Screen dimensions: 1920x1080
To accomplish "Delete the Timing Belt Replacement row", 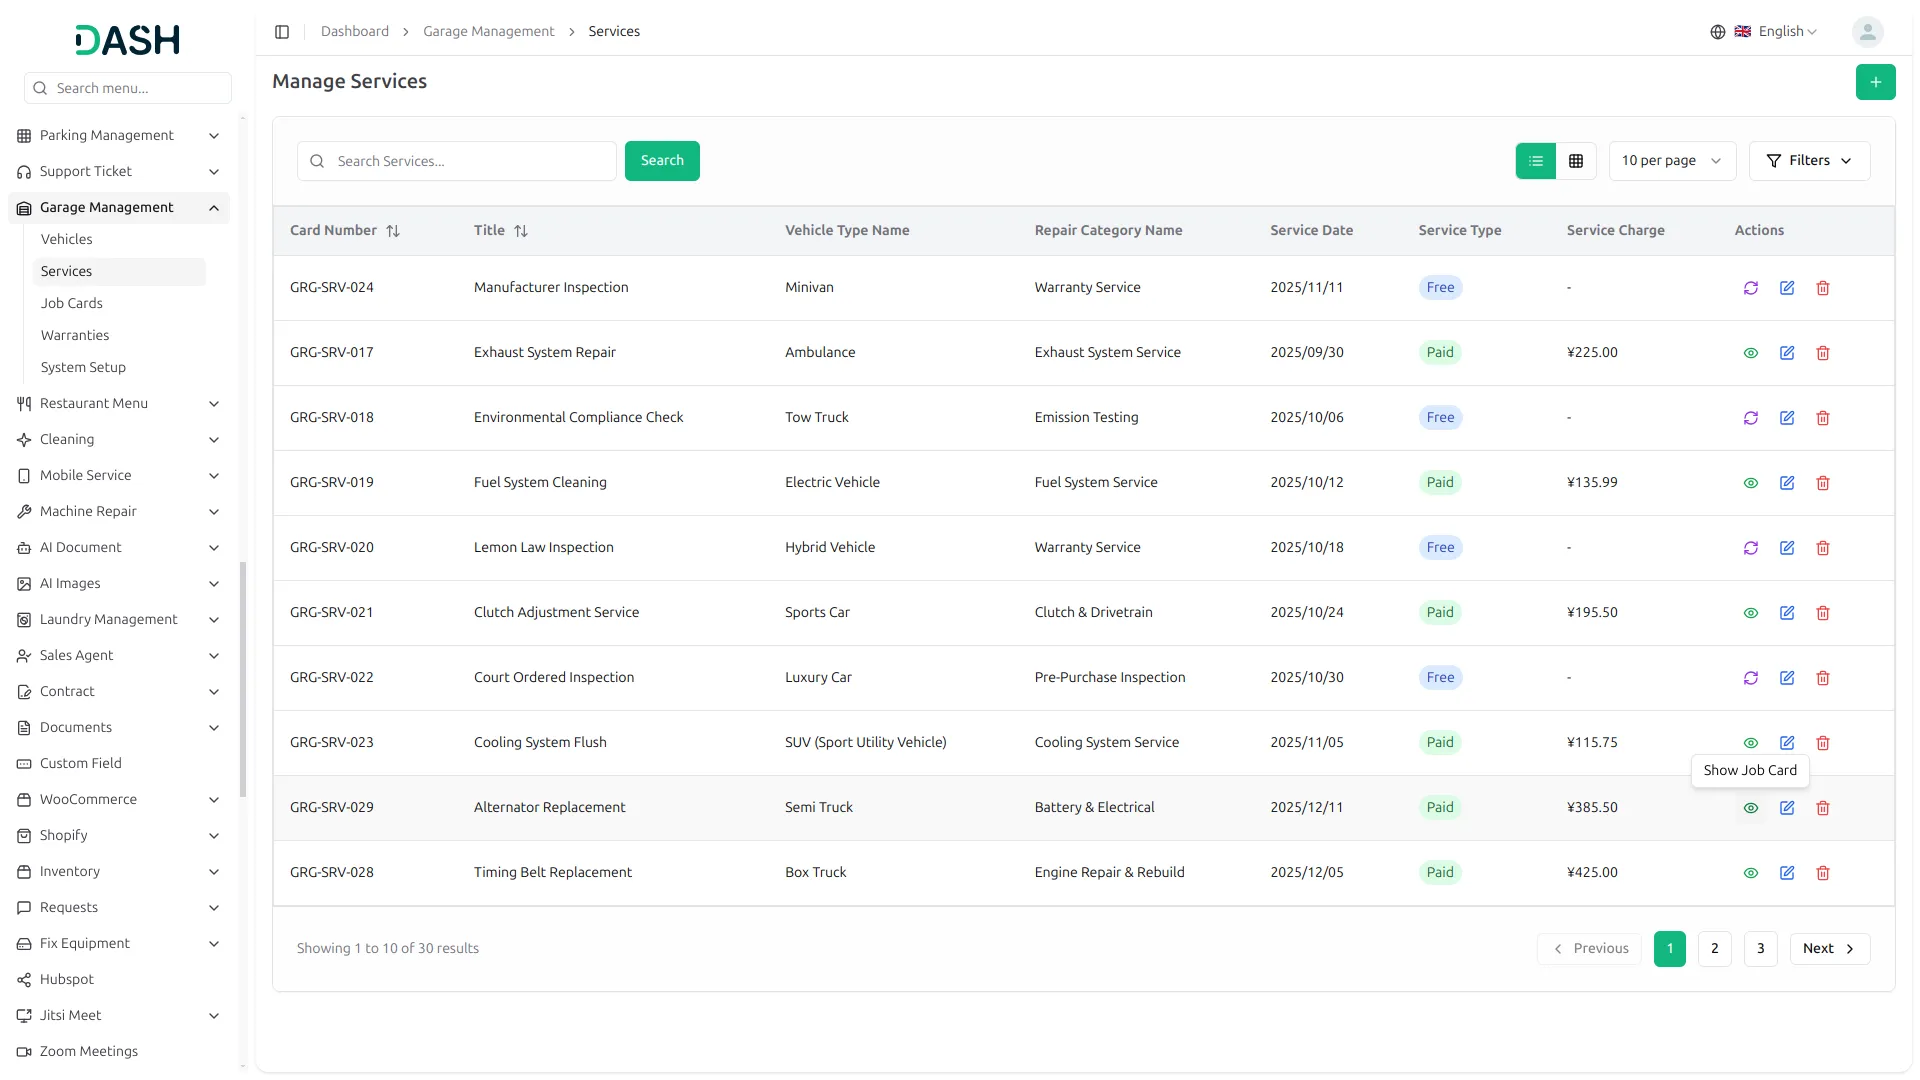I will [1822, 873].
